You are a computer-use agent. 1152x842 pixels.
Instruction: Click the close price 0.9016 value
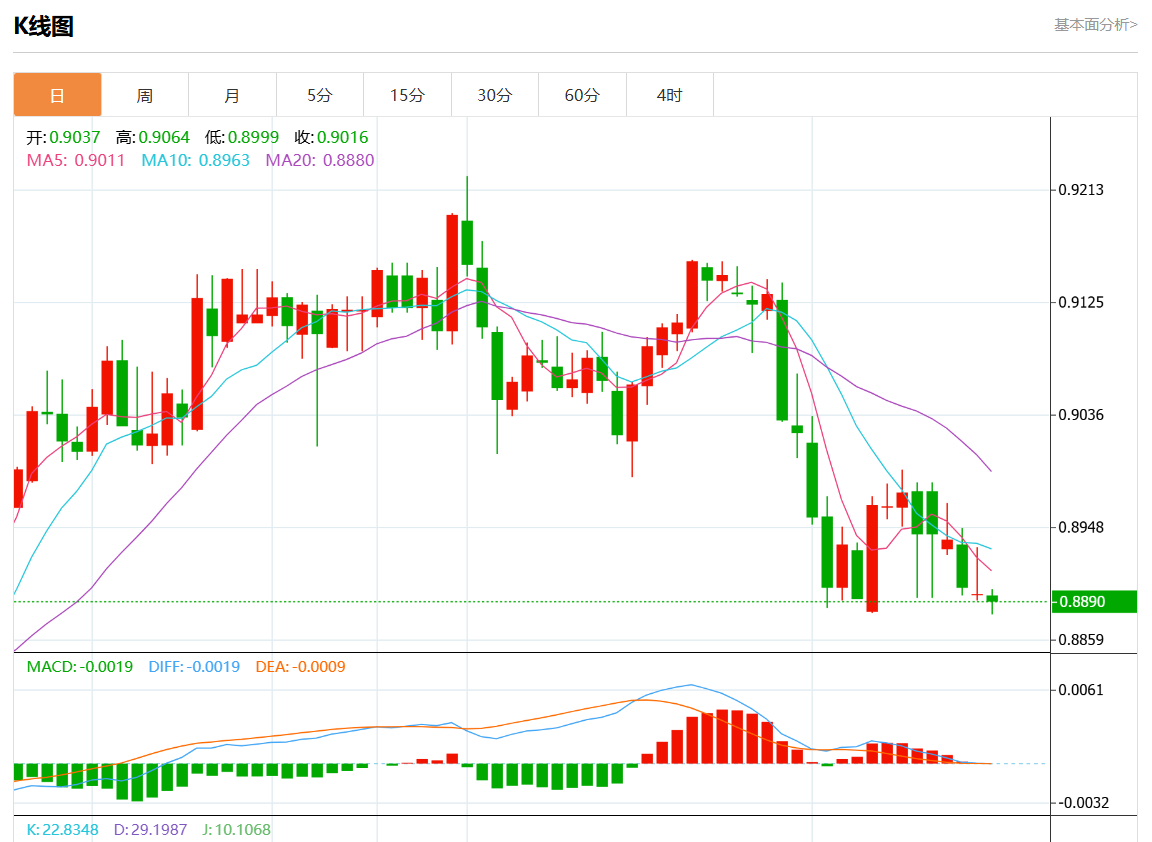pyautogui.click(x=342, y=137)
